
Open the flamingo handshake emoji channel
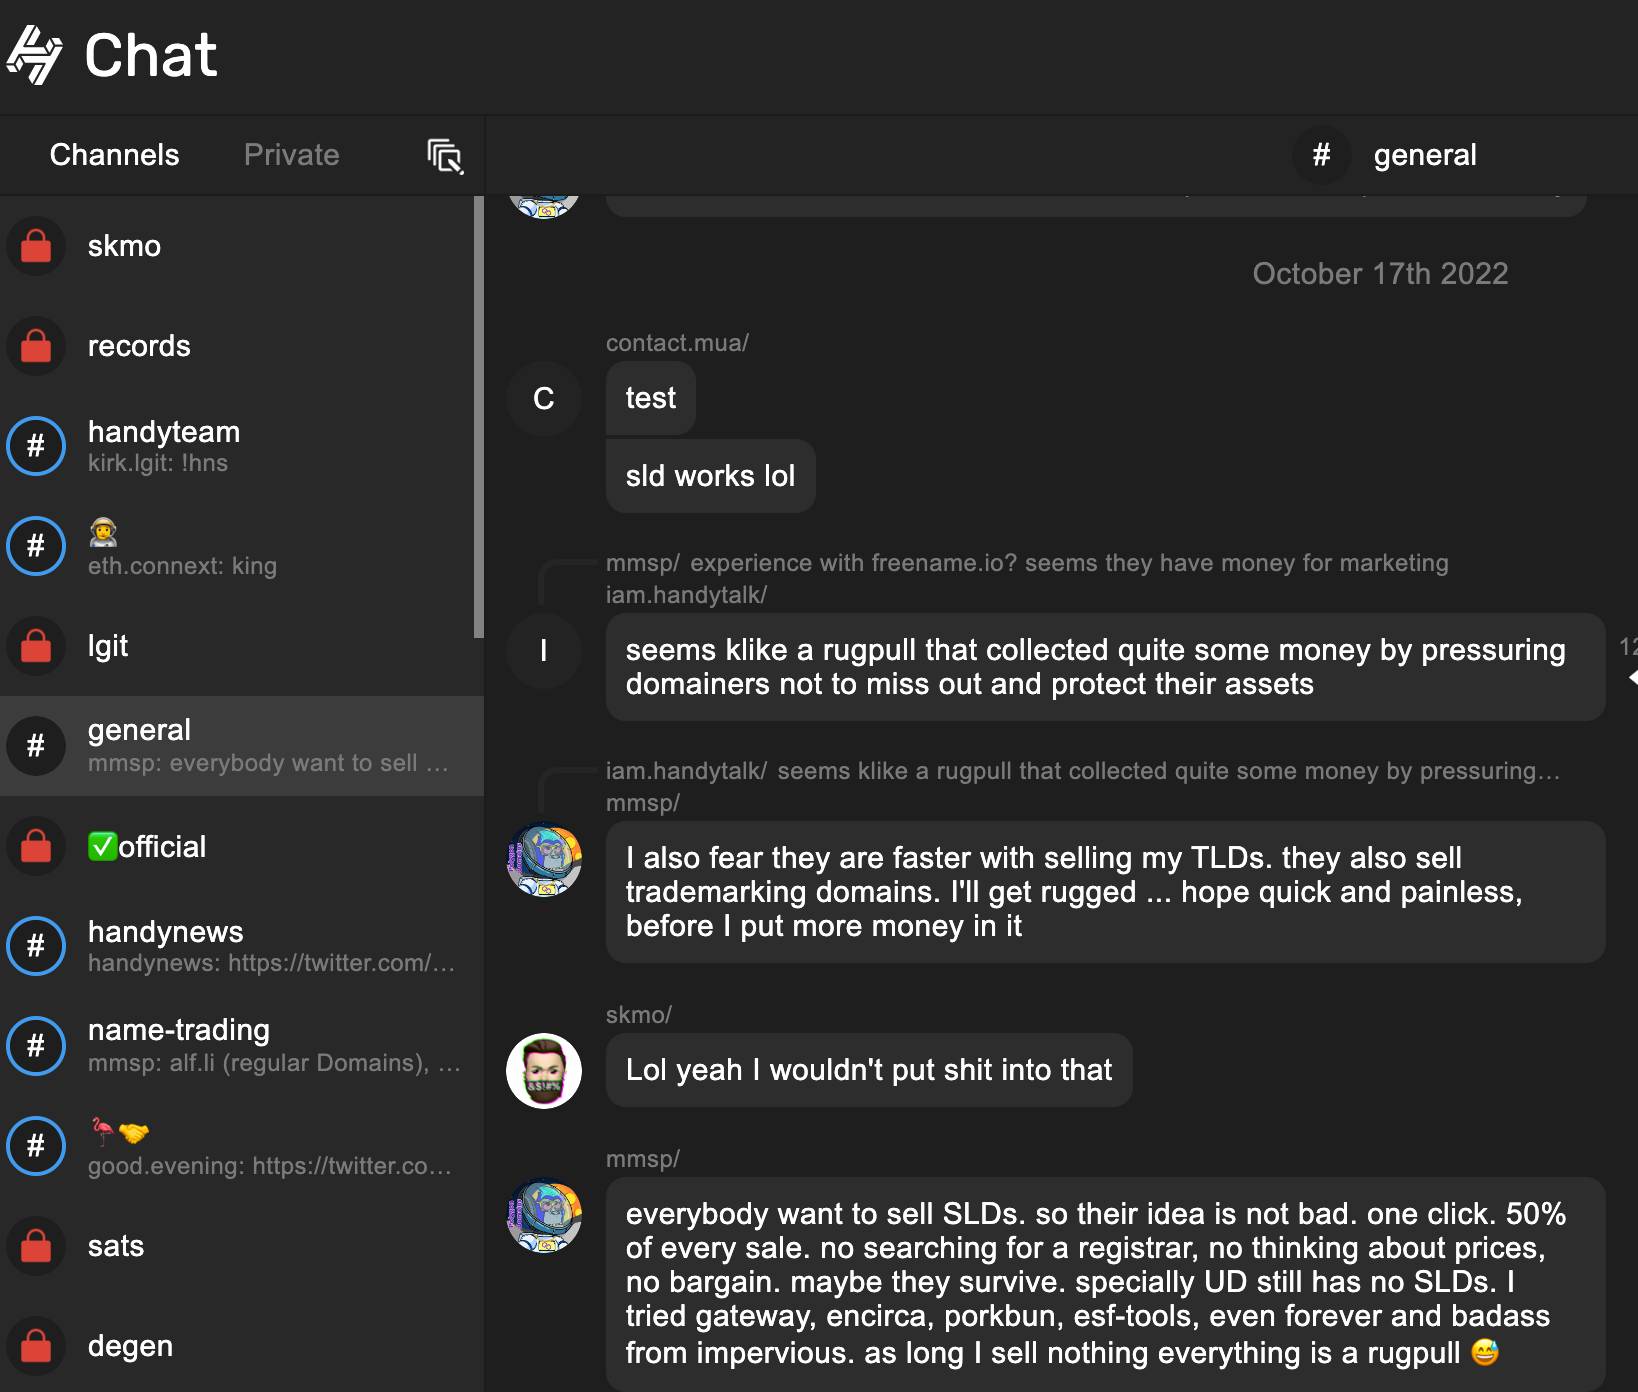point(242,1146)
